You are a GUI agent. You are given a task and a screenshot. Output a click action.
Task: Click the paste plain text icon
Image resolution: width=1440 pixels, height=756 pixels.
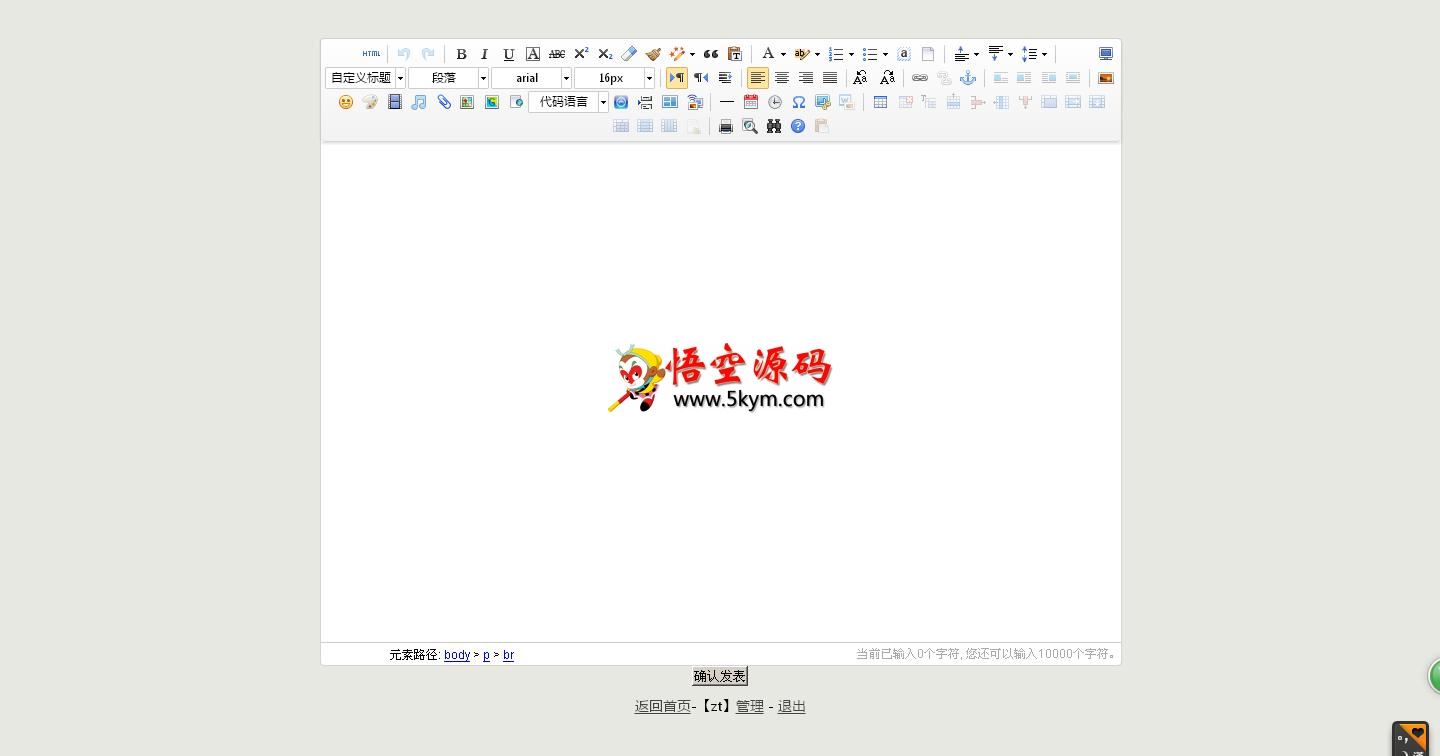pyautogui.click(x=735, y=54)
